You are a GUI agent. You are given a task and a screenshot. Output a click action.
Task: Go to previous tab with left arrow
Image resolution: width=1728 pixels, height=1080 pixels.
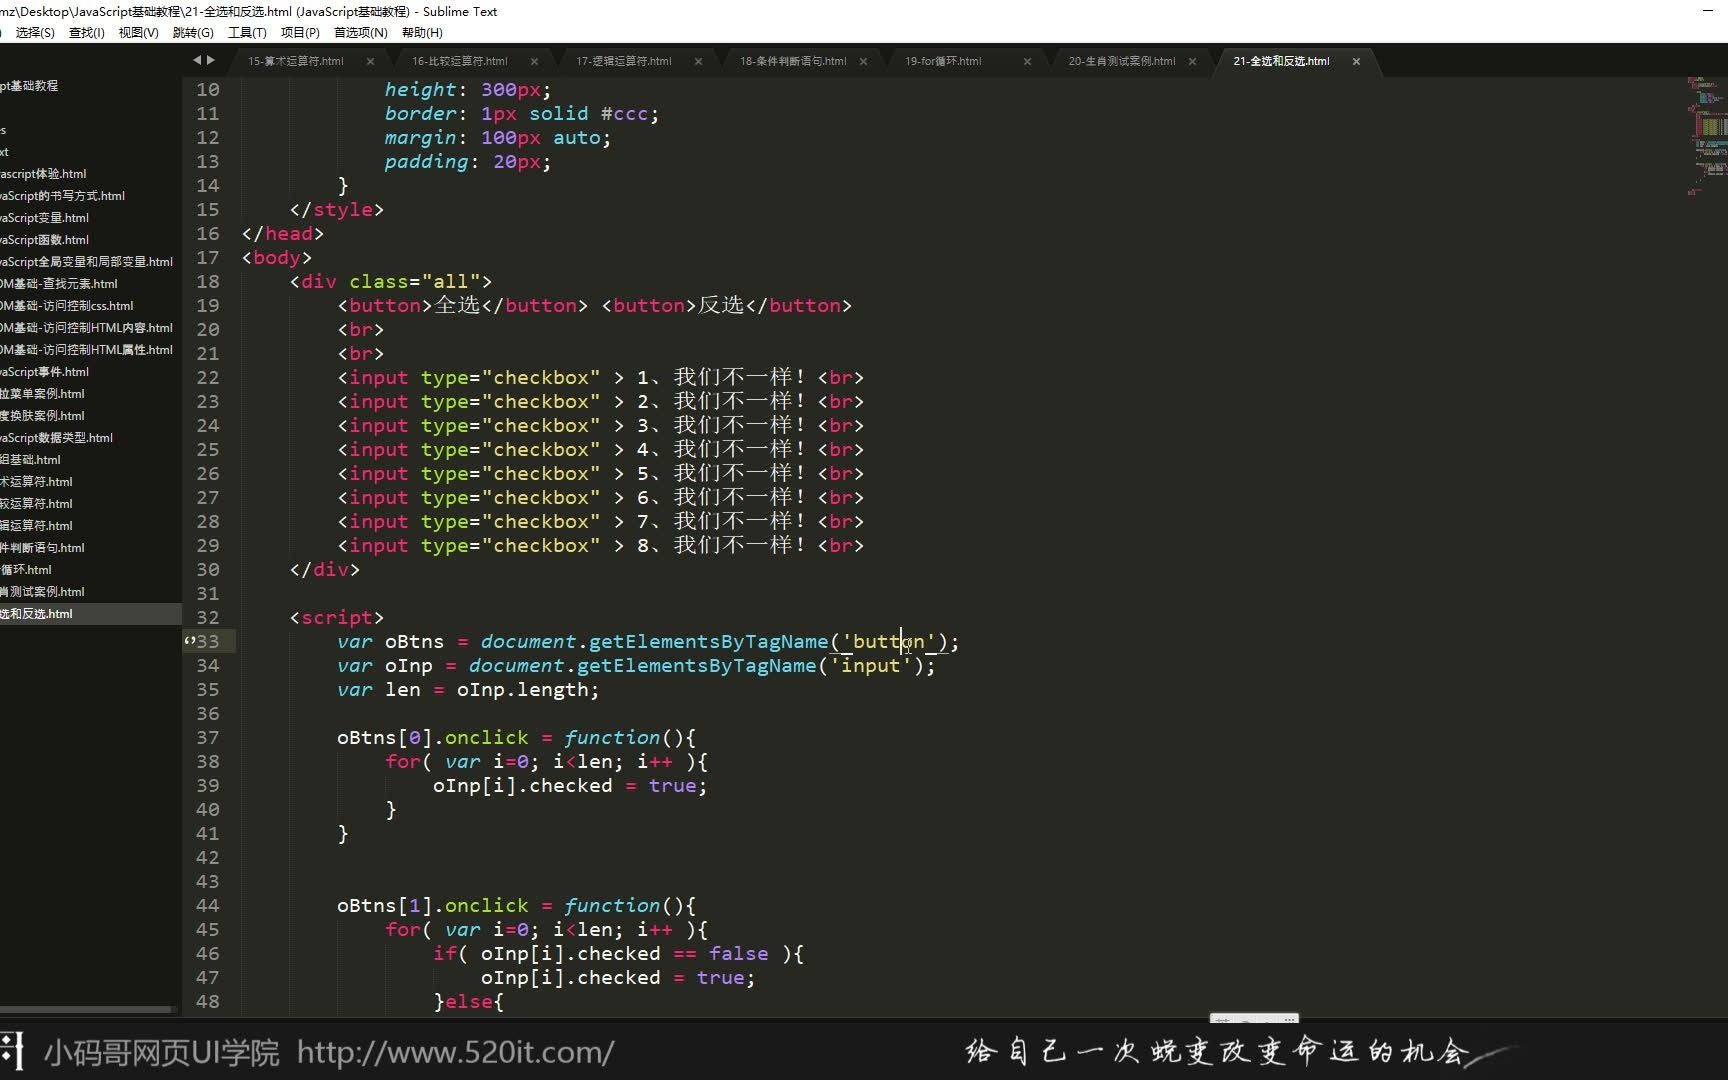(197, 60)
